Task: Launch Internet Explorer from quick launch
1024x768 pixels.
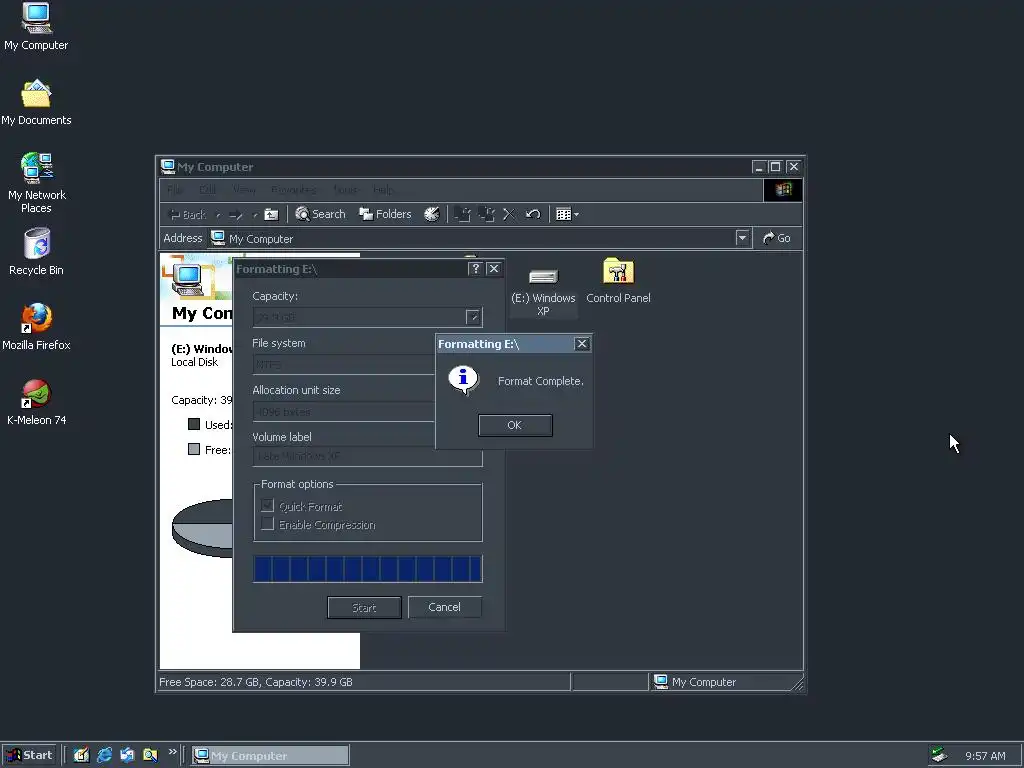Action: tap(104, 755)
